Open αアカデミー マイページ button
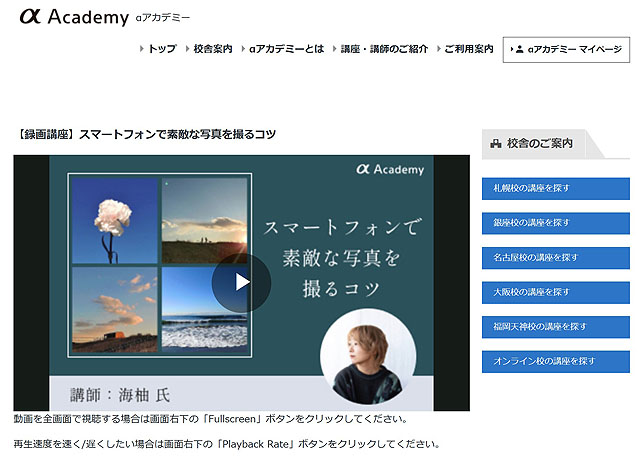Image resolution: width=640 pixels, height=459 pixels. pyautogui.click(x=567, y=49)
